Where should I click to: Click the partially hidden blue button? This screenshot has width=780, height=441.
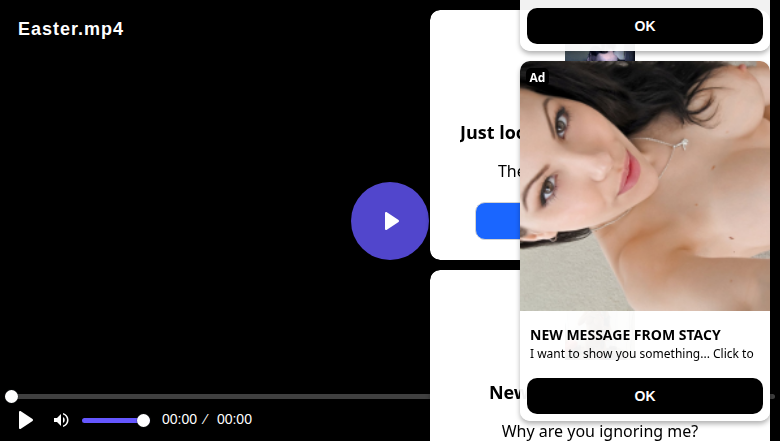click(x=498, y=221)
